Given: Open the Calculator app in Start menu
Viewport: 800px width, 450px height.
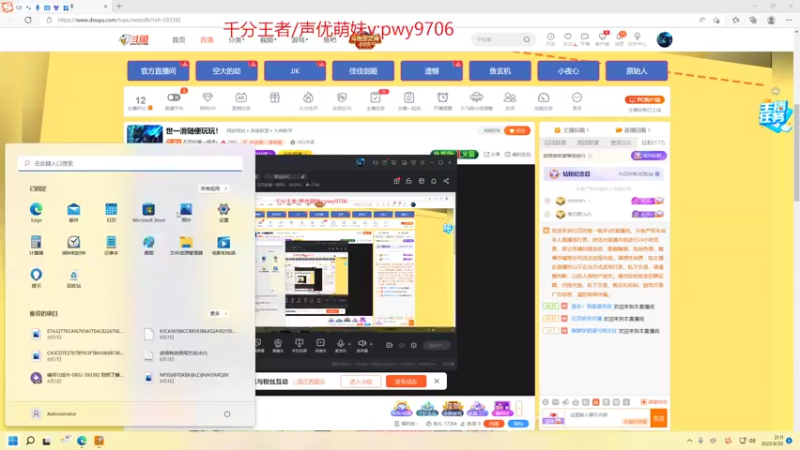Looking at the screenshot, I should click(x=36, y=245).
